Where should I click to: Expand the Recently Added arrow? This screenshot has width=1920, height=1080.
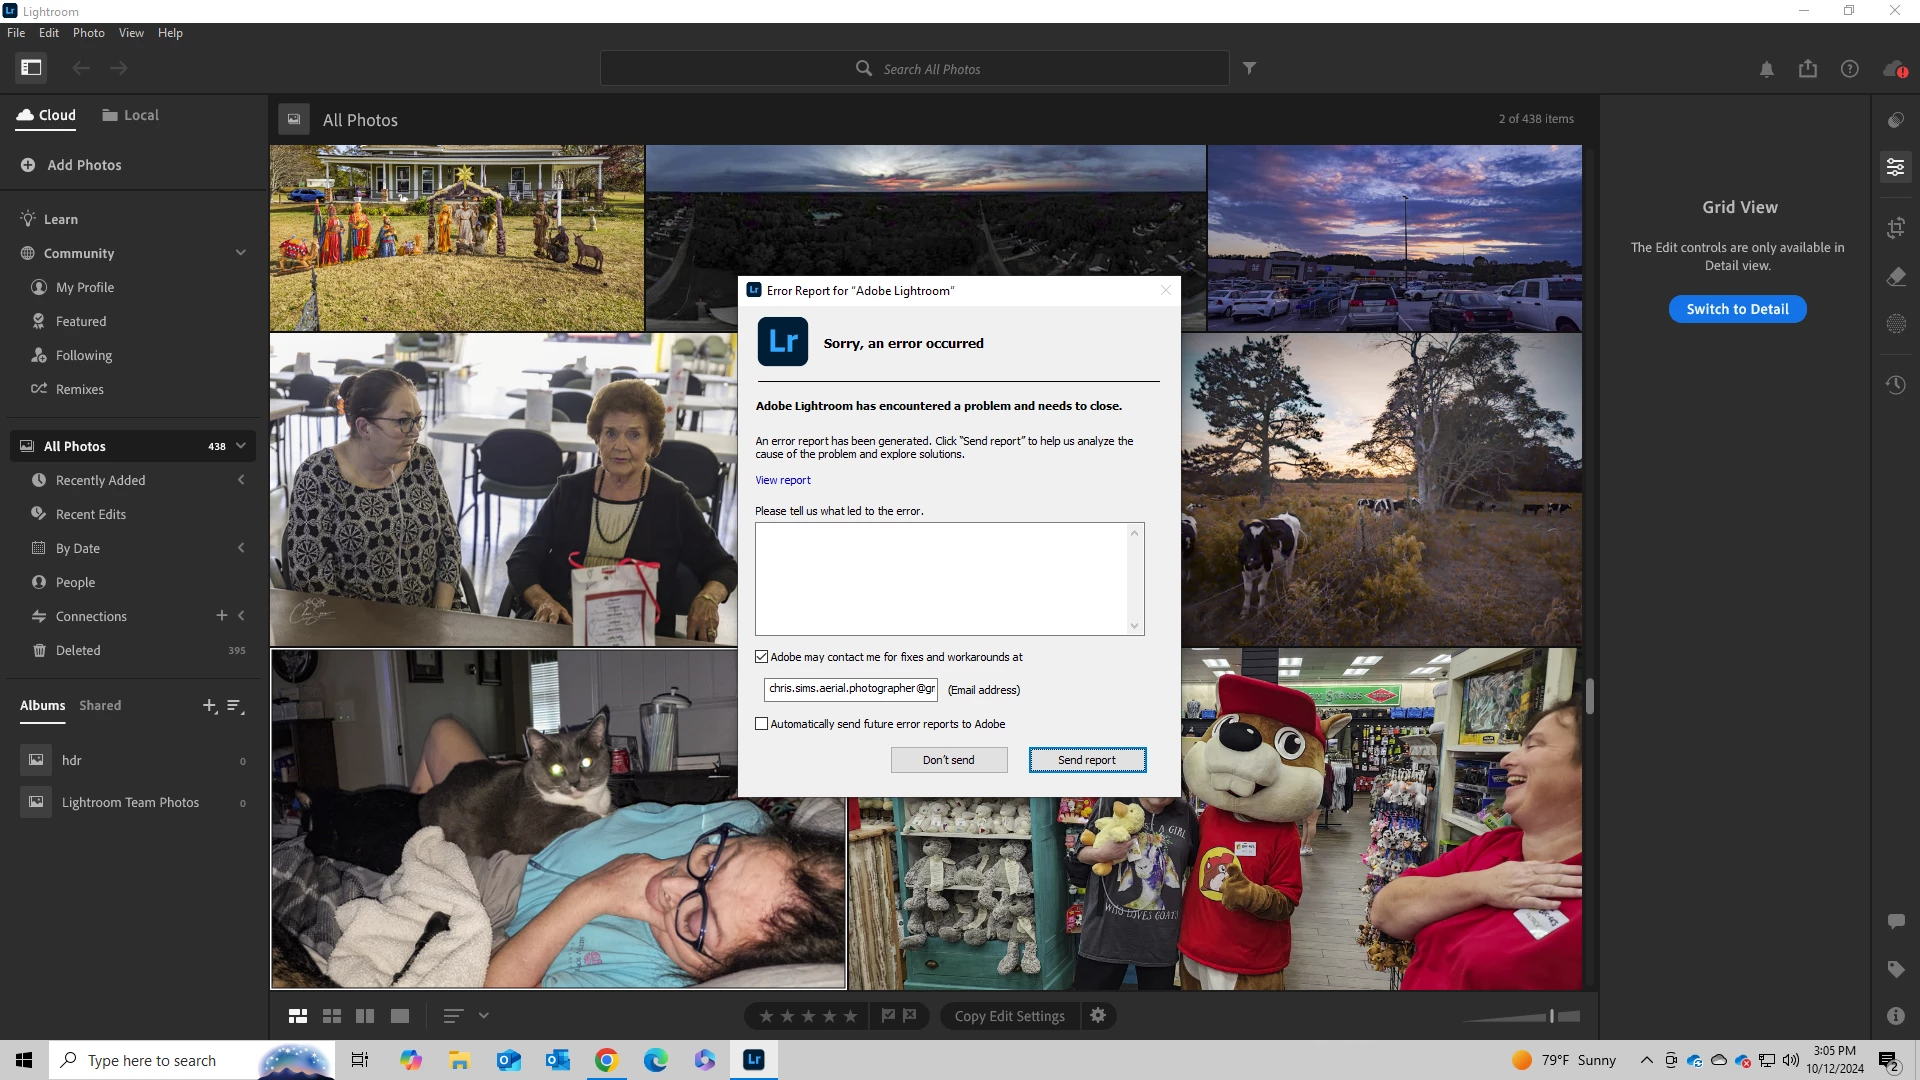pos(241,480)
